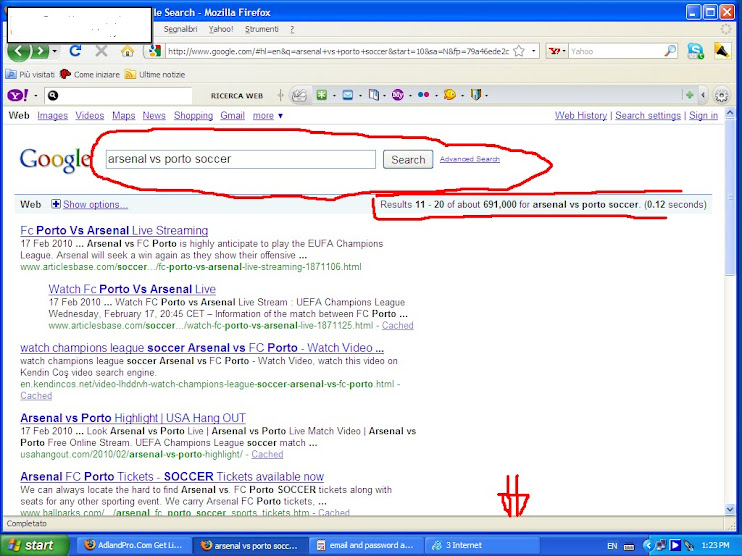Bookmark this page with the star icon
Image resolution: width=742 pixels, height=556 pixels.
pyautogui.click(x=519, y=51)
